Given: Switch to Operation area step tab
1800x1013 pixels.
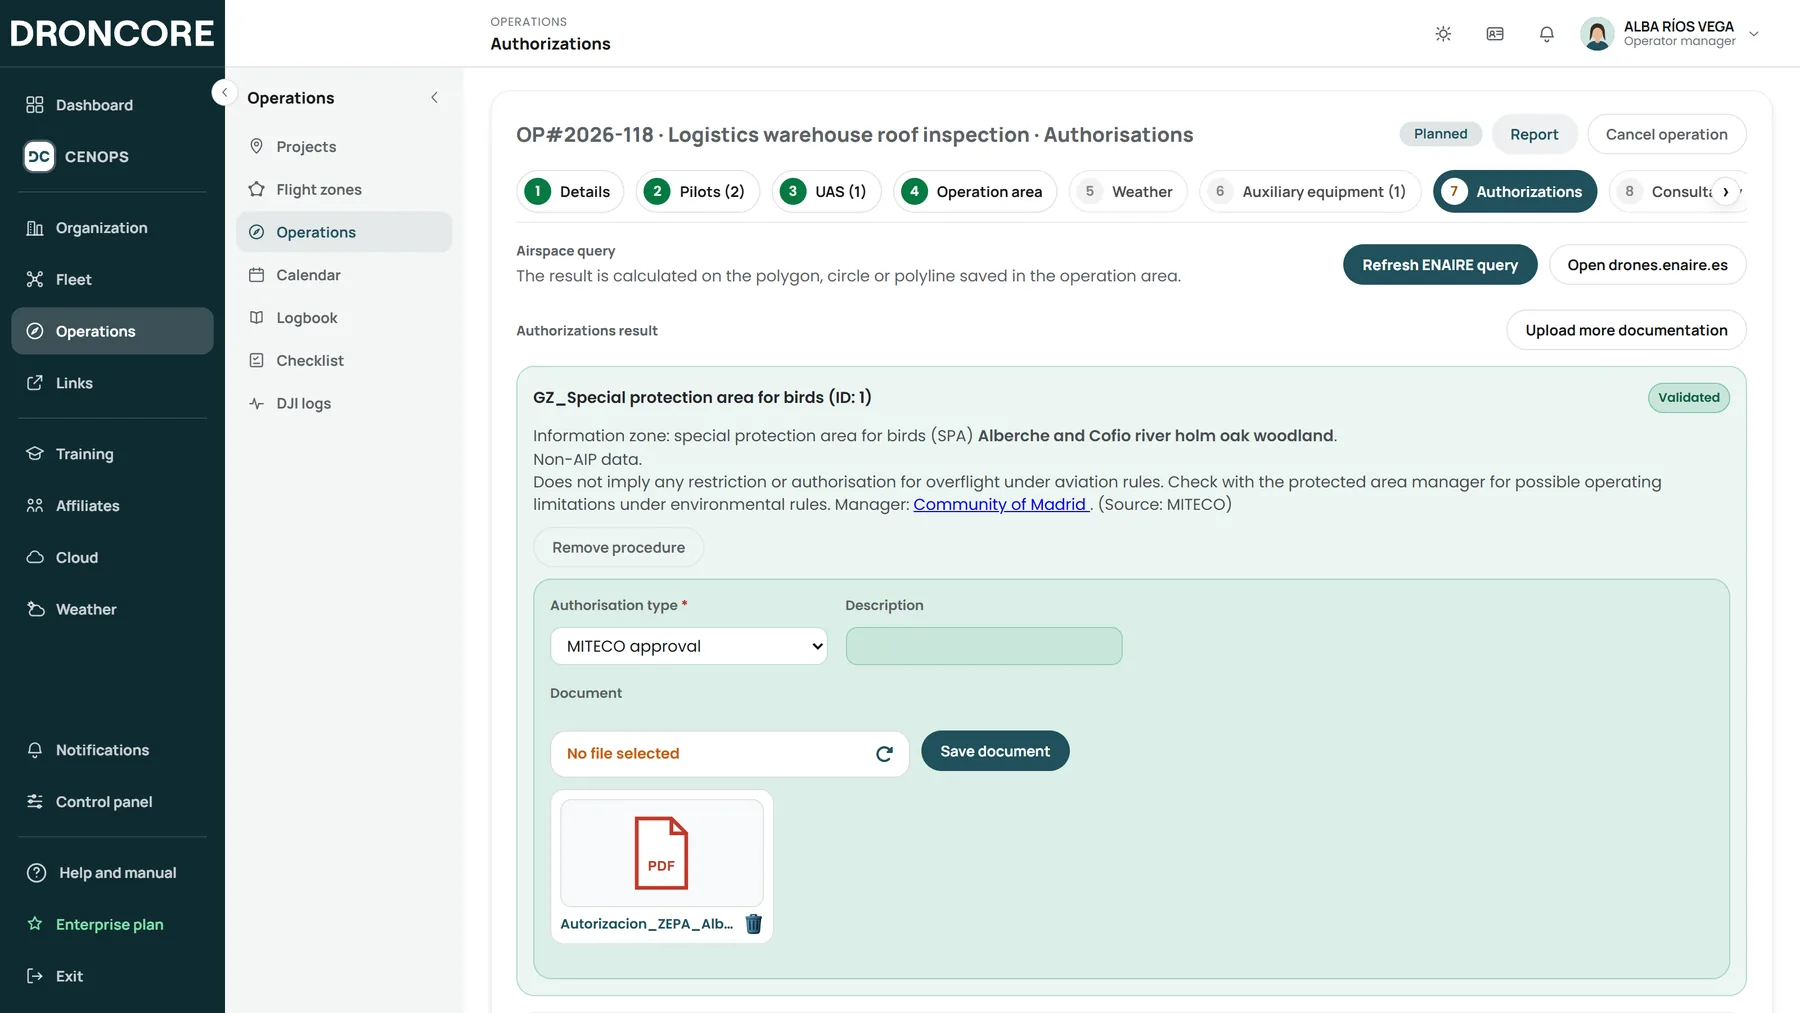Looking at the screenshot, I should [x=975, y=192].
